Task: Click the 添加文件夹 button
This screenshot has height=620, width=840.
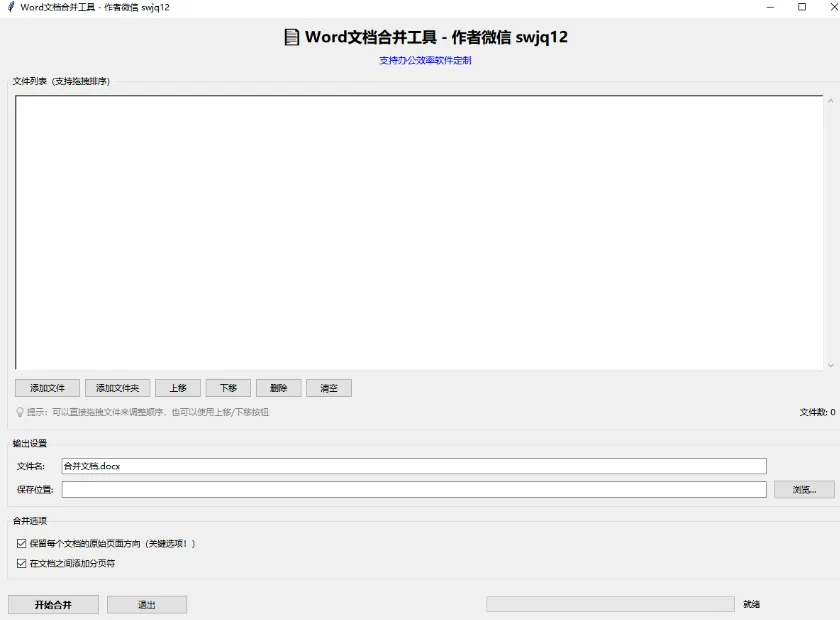Action: (x=117, y=388)
